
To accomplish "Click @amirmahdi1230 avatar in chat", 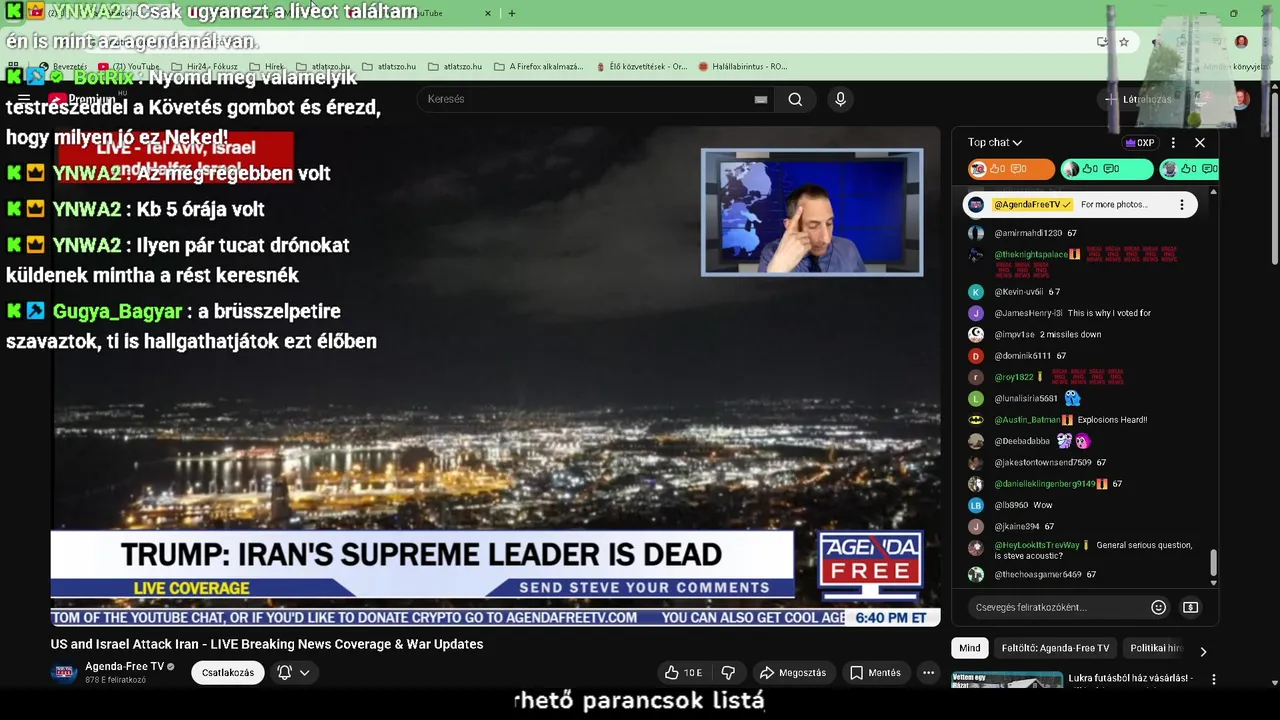I will pyautogui.click(x=976, y=233).
